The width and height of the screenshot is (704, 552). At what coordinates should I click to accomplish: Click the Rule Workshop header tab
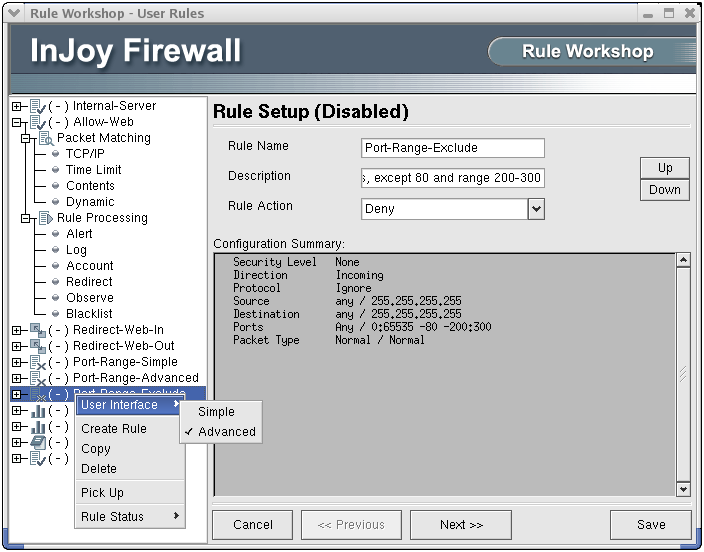click(x=590, y=51)
